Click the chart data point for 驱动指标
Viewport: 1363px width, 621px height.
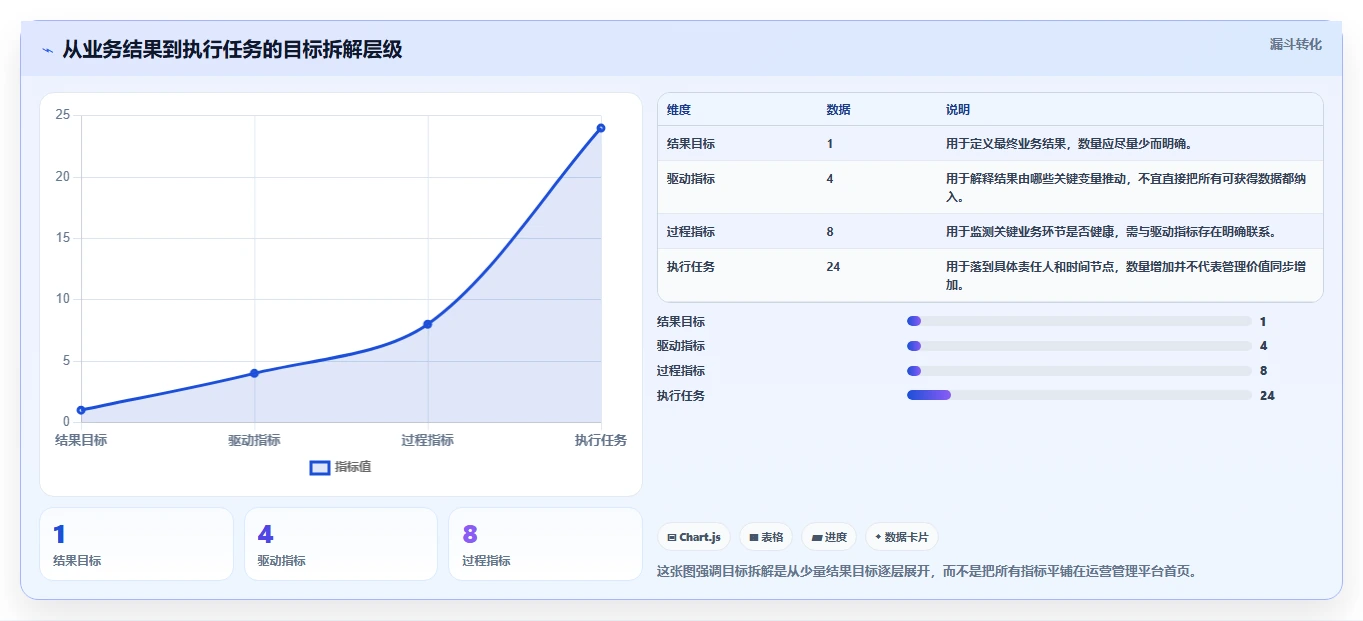click(x=254, y=373)
